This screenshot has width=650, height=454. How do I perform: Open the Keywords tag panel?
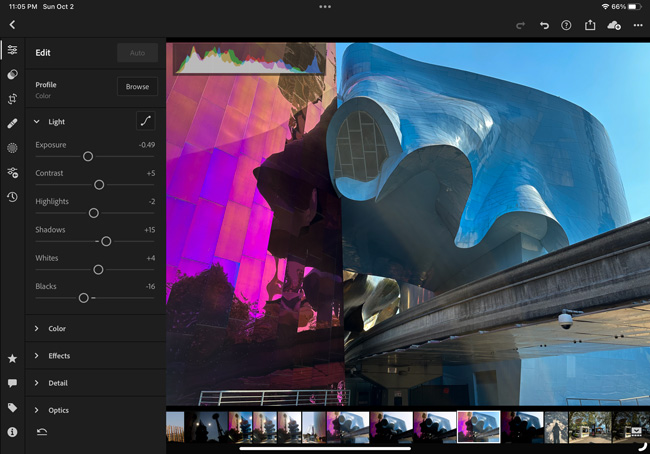(x=12, y=407)
